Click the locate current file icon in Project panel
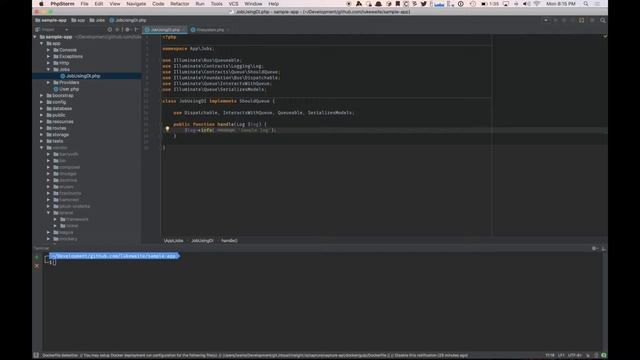 click(109, 29)
